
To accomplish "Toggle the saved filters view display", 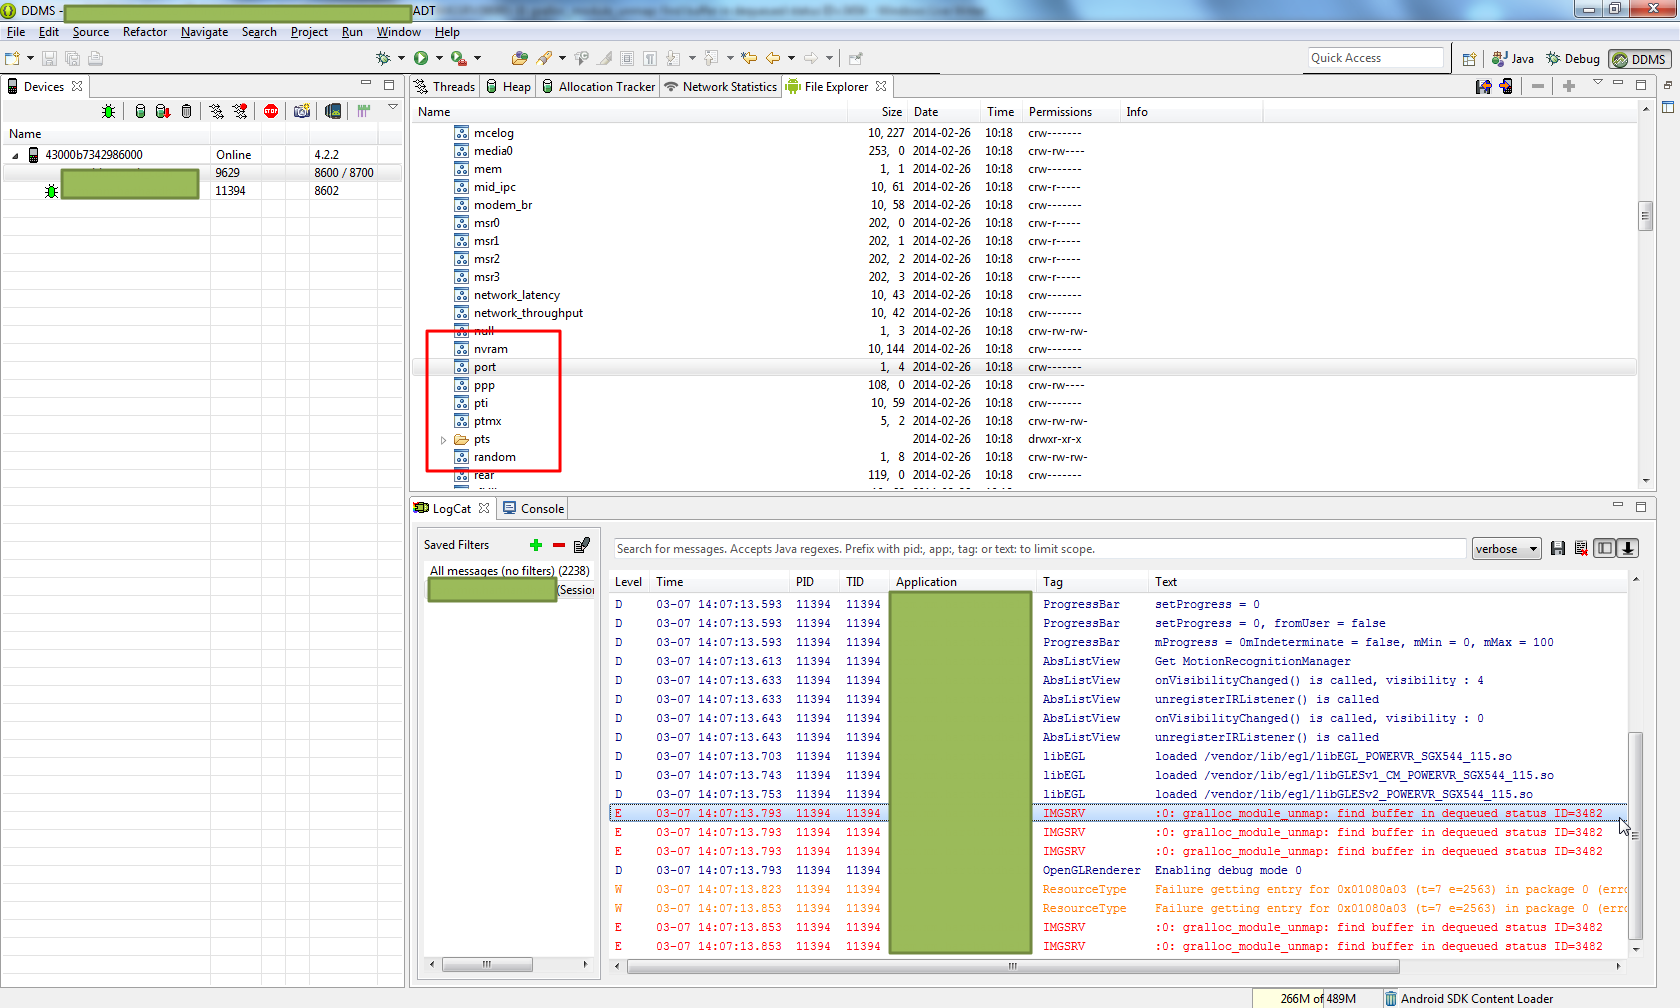I will (x=1605, y=548).
